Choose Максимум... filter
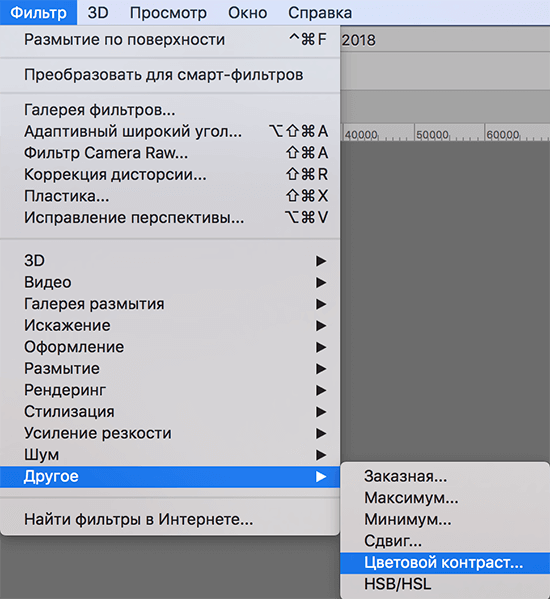 click(x=445, y=498)
